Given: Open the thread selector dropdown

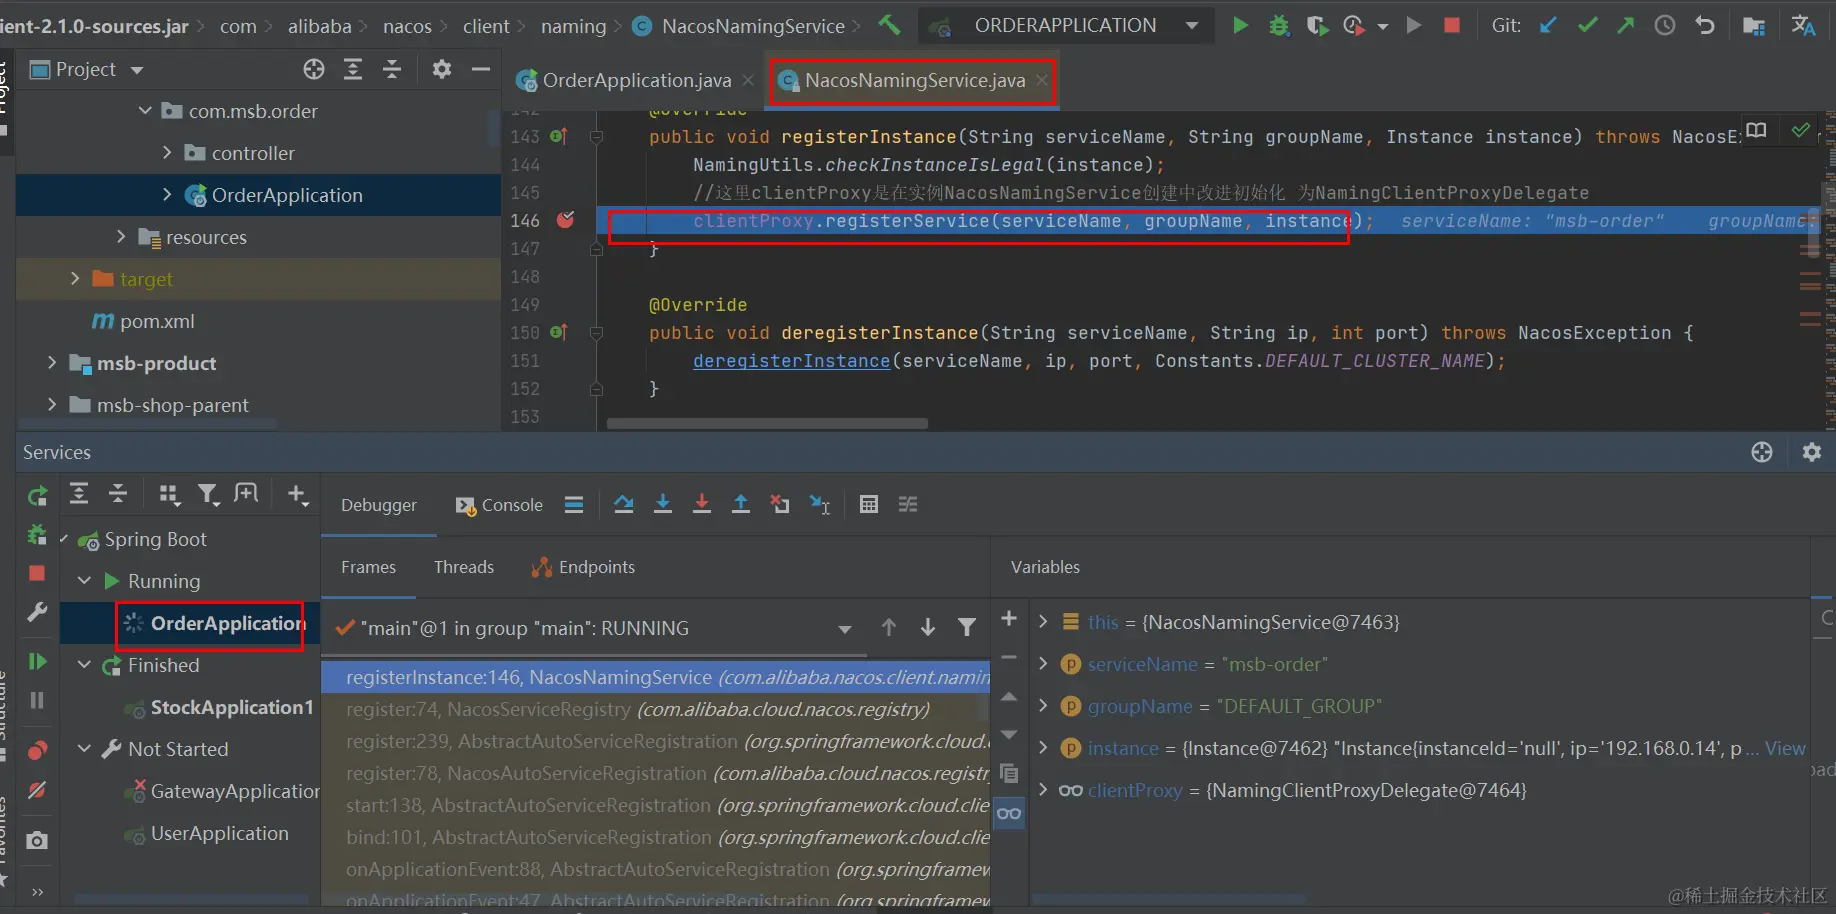Looking at the screenshot, I should [x=845, y=629].
